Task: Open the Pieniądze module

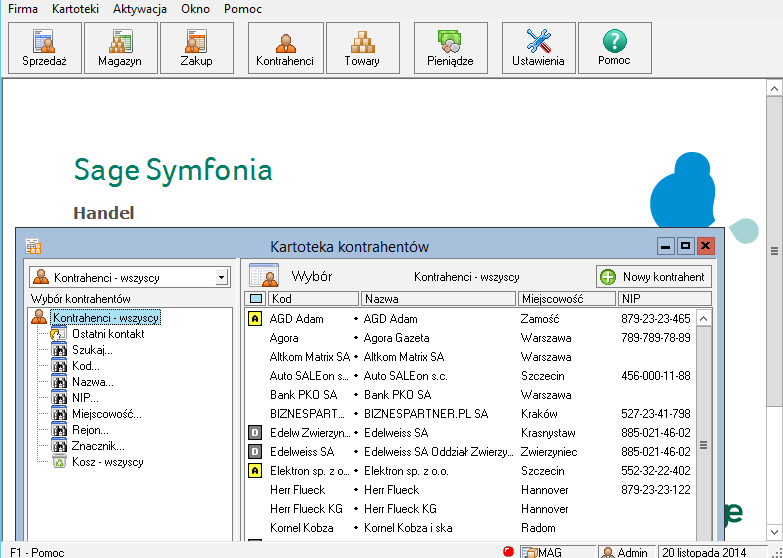Action: click(450, 48)
